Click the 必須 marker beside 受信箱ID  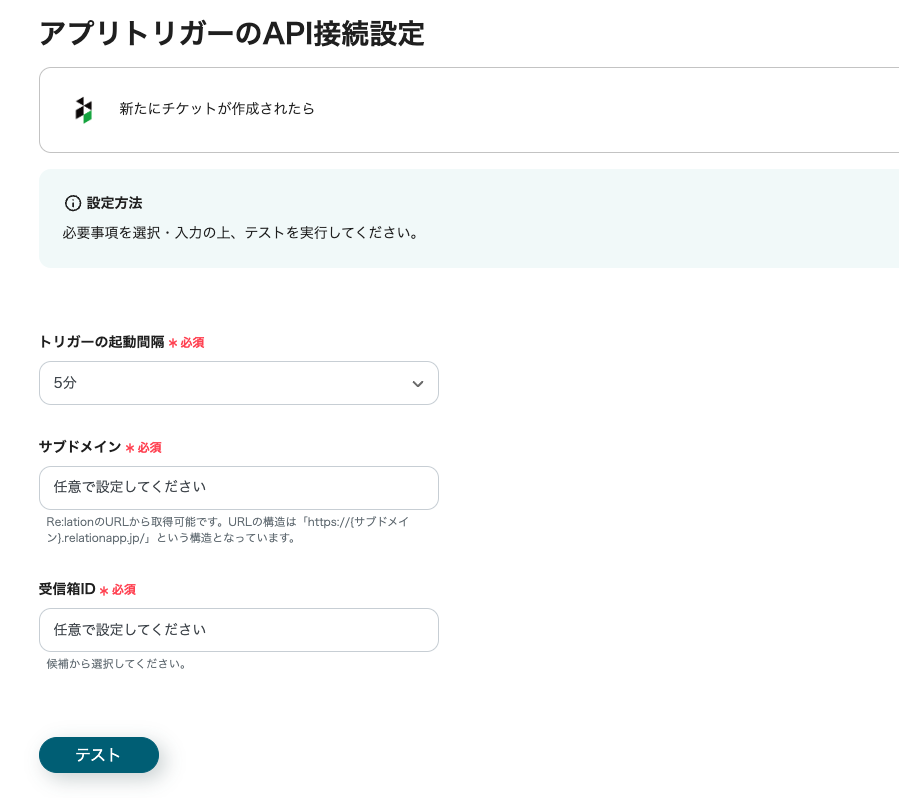tap(123, 590)
